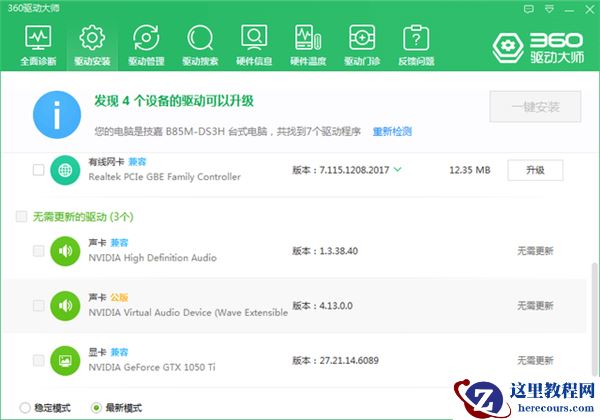Click version text 27.21.14.6089
The height and width of the screenshot is (420, 600).
[x=349, y=360]
